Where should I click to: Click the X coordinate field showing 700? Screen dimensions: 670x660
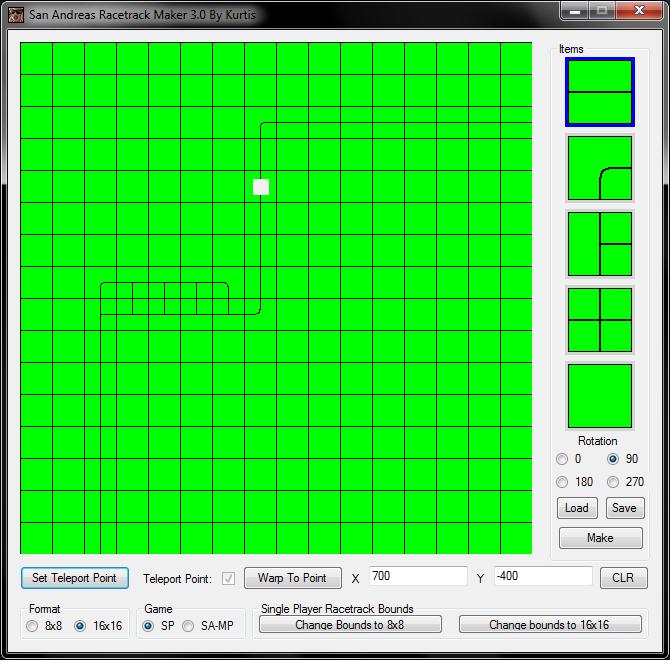[418, 576]
